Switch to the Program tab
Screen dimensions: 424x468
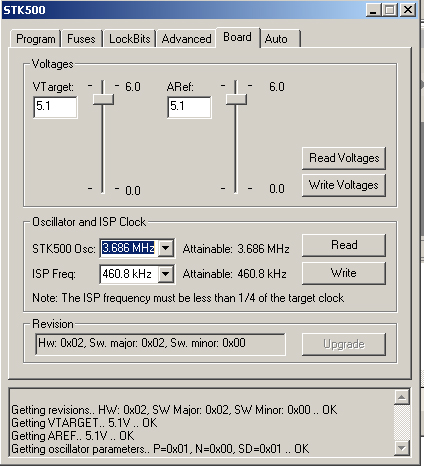tap(36, 39)
